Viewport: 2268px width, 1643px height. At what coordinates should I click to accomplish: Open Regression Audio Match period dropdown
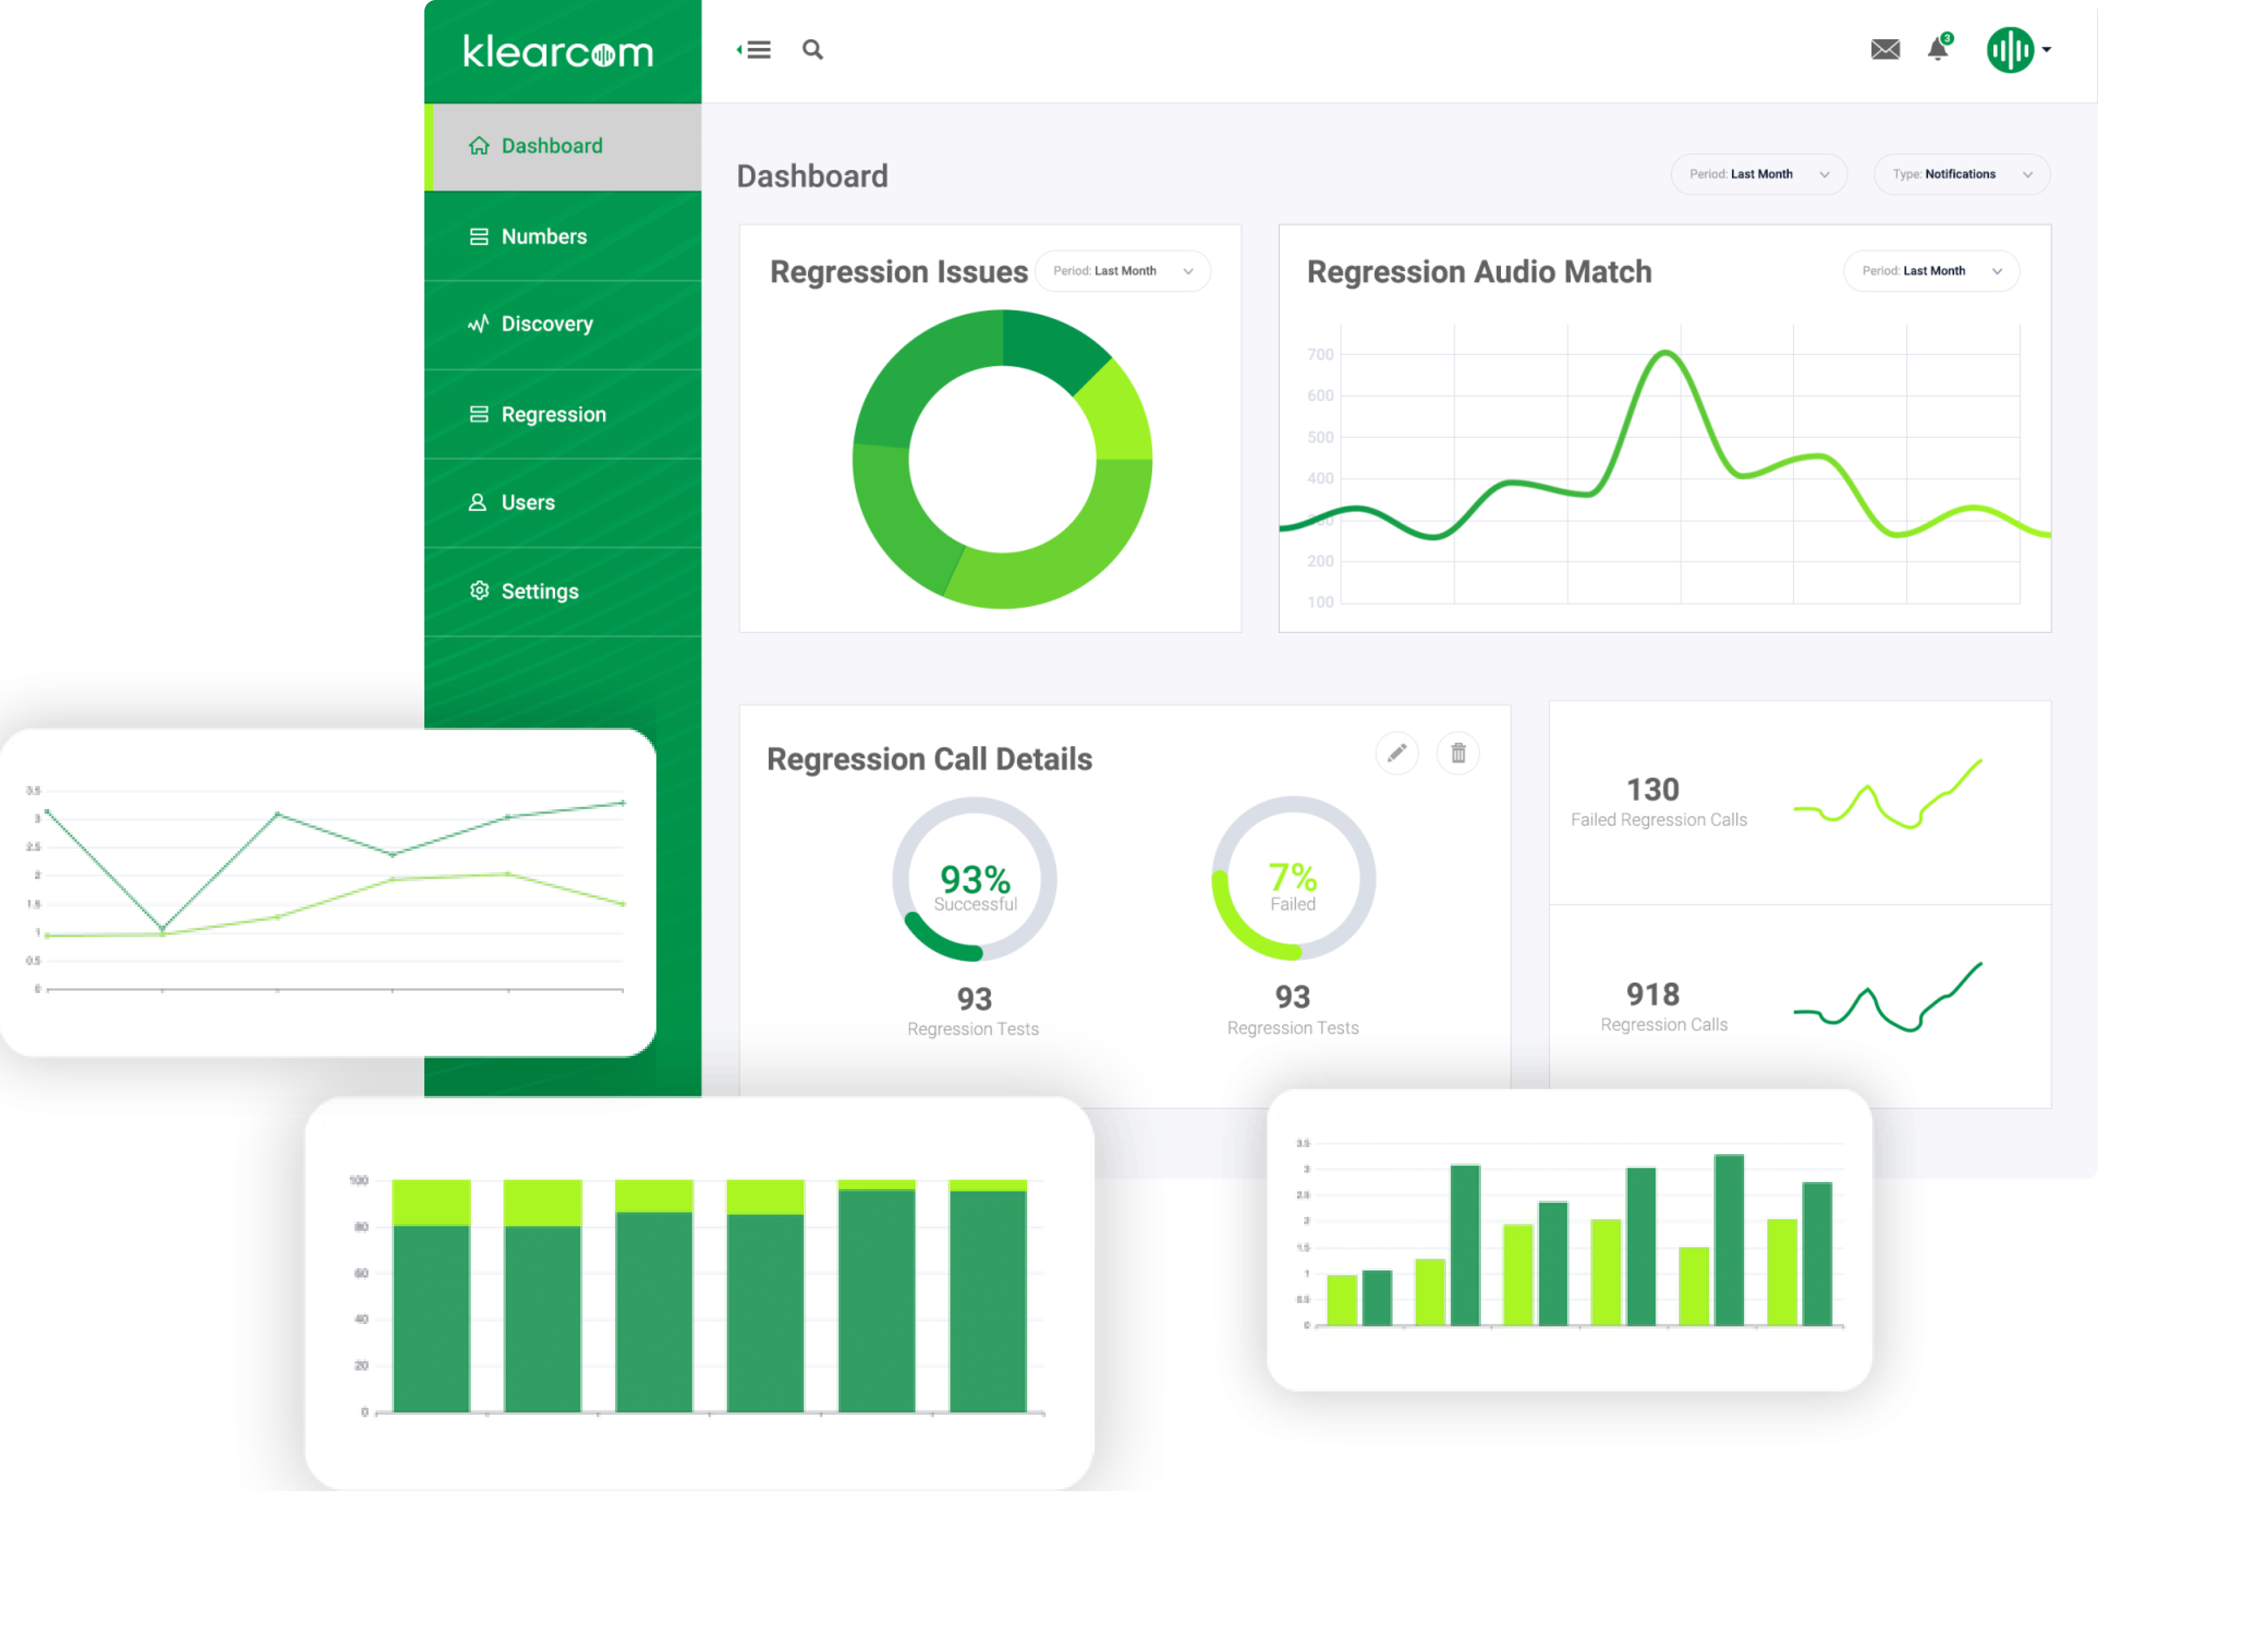1932,271
